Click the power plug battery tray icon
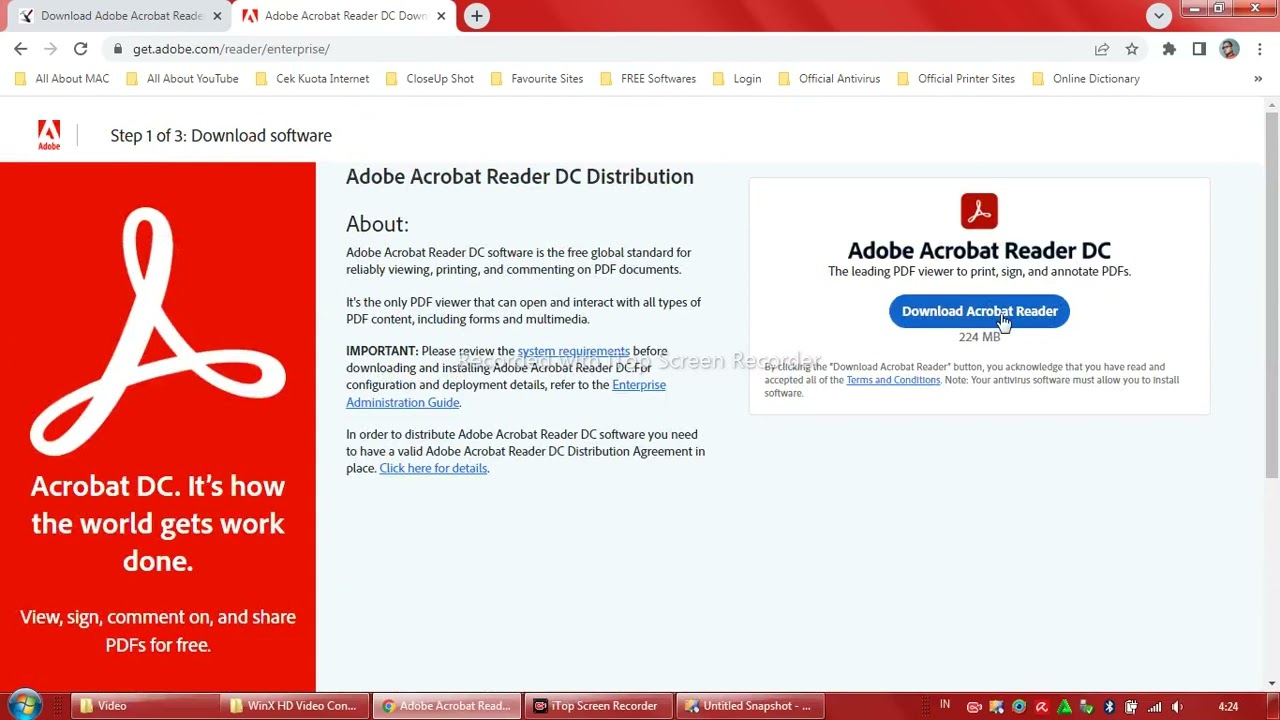Image resolution: width=1280 pixels, height=720 pixels. coord(1132,707)
